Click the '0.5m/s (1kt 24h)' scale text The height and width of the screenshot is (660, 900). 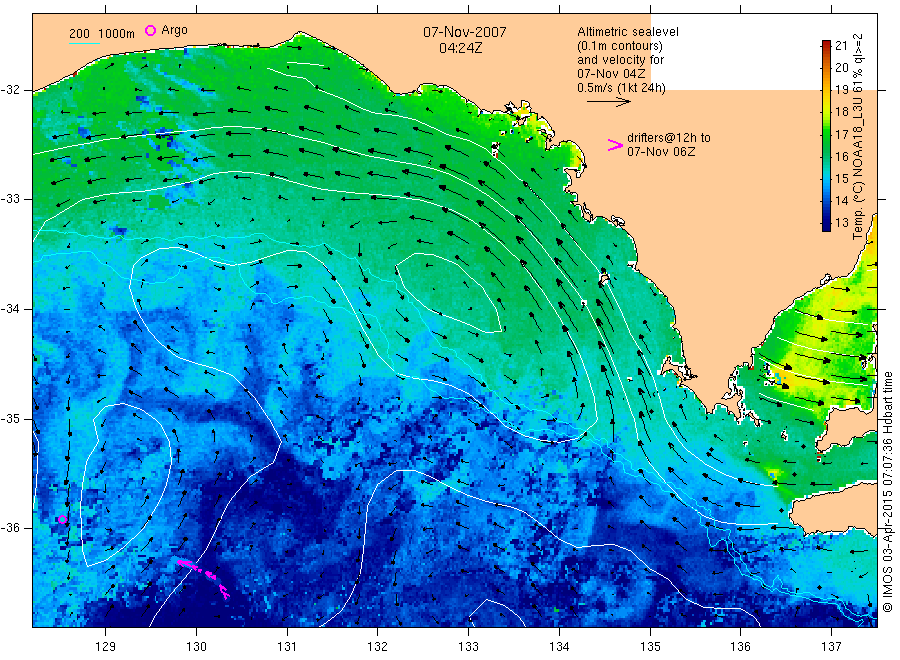point(621,88)
